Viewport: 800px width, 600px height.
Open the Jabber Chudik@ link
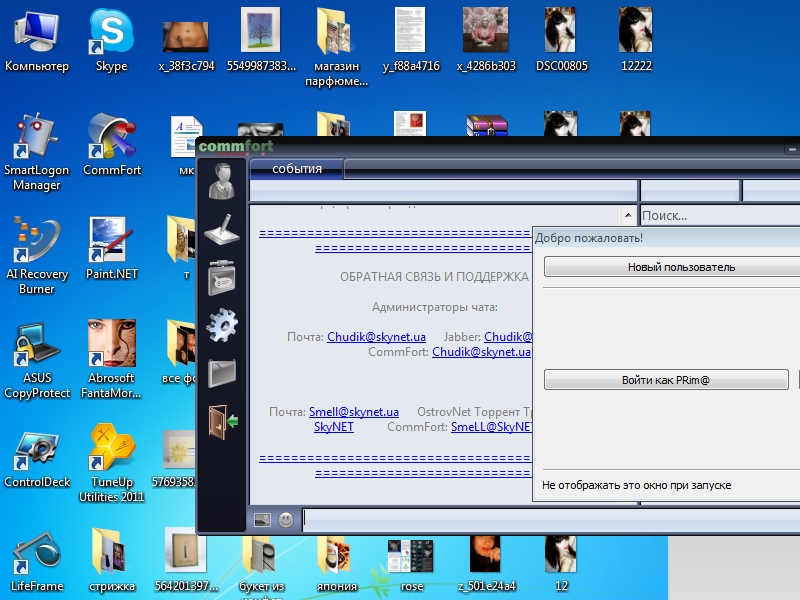[508, 337]
